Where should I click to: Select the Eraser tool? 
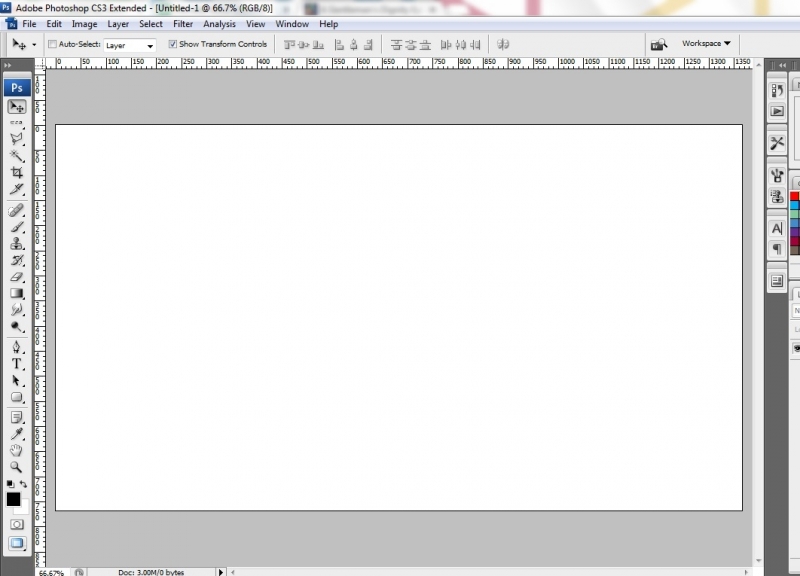[17, 277]
